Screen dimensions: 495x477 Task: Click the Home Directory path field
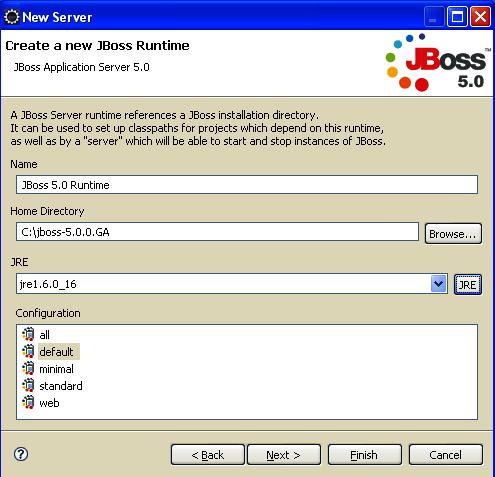click(217, 232)
